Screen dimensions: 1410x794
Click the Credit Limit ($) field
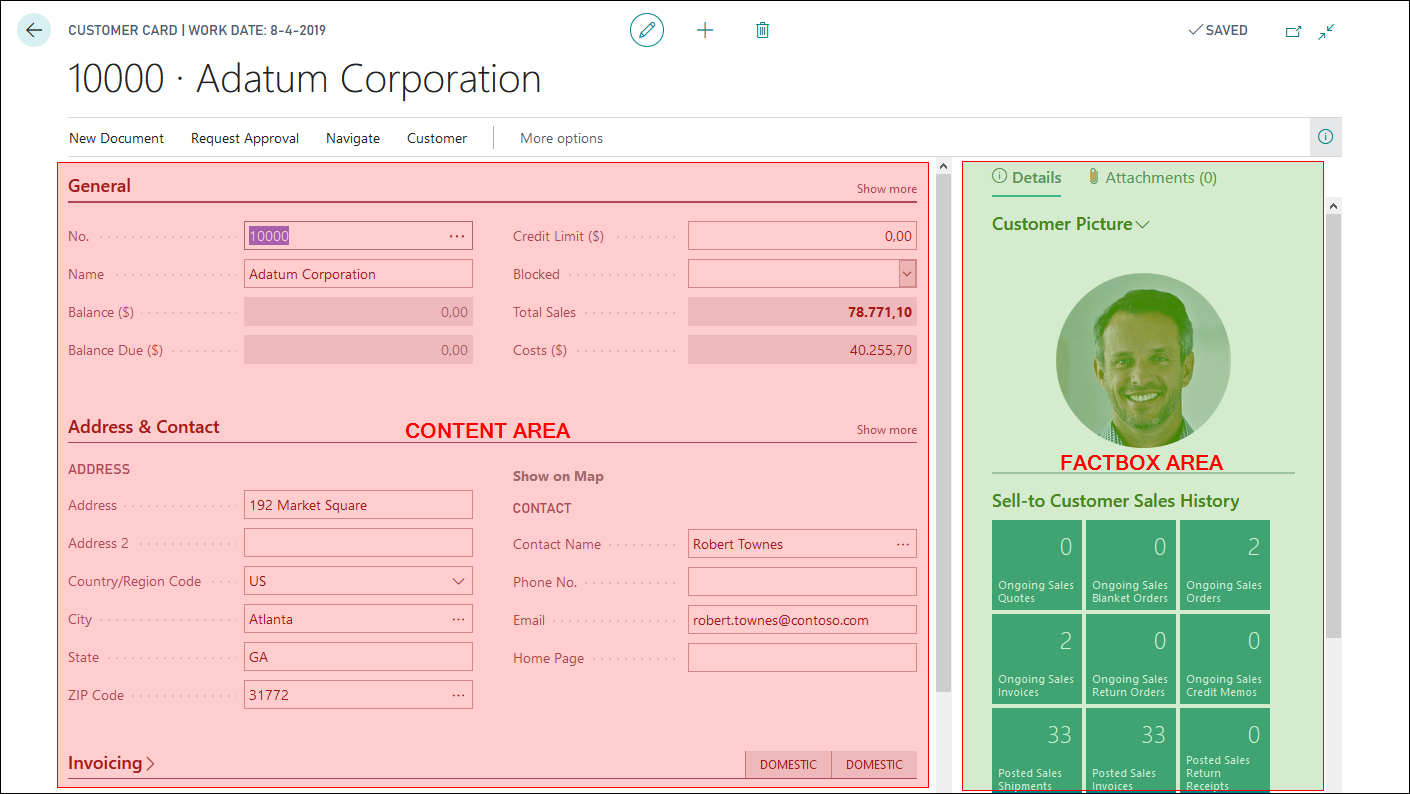(x=802, y=236)
